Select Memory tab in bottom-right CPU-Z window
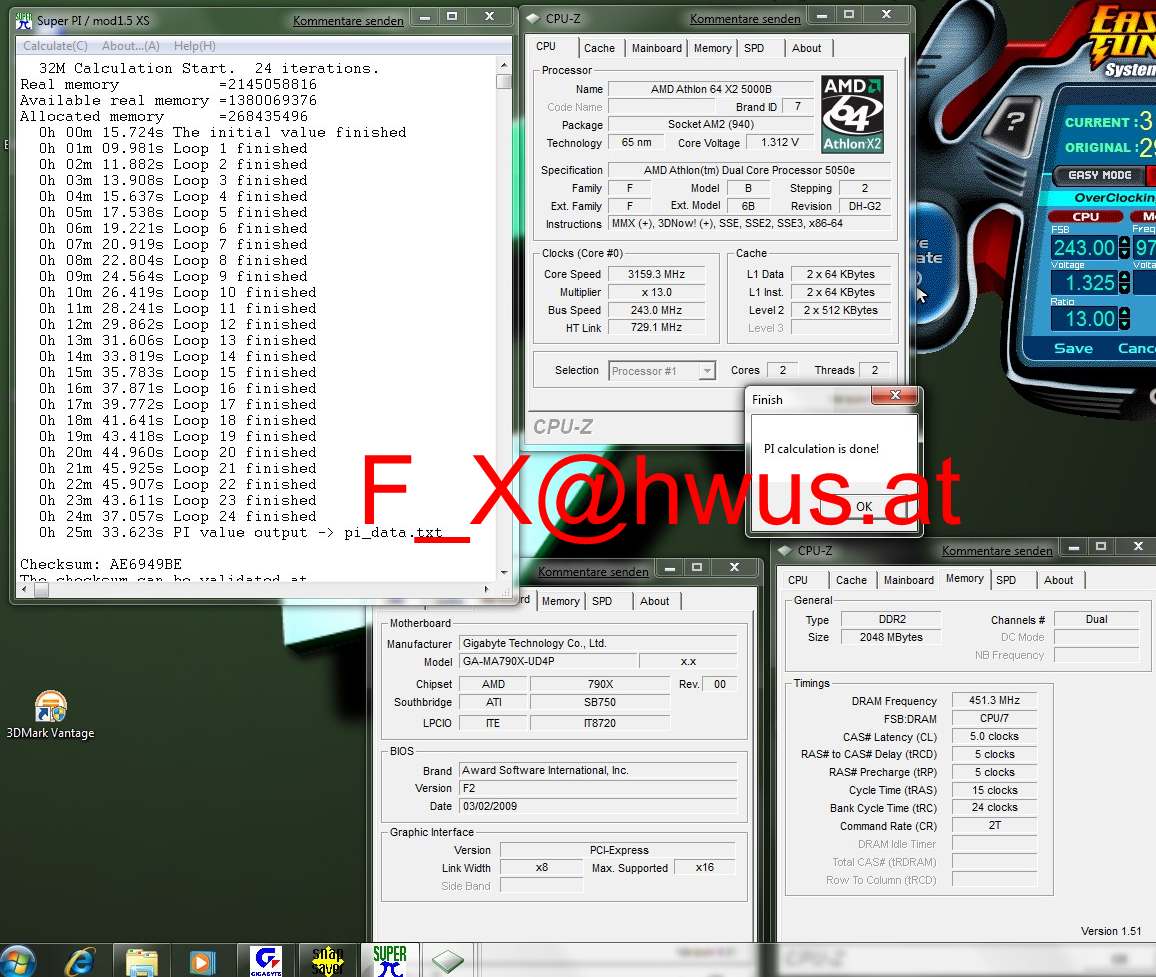The width and height of the screenshot is (1156, 977). tap(964, 579)
